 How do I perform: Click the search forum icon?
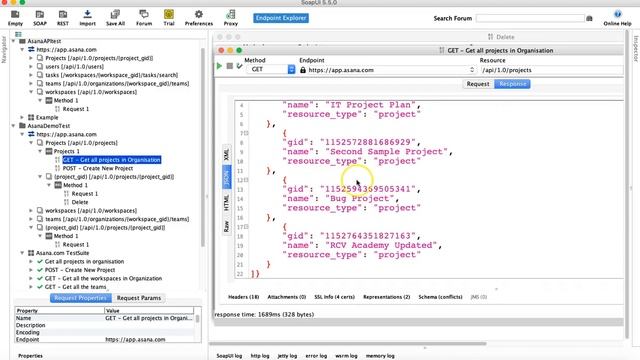589,18
